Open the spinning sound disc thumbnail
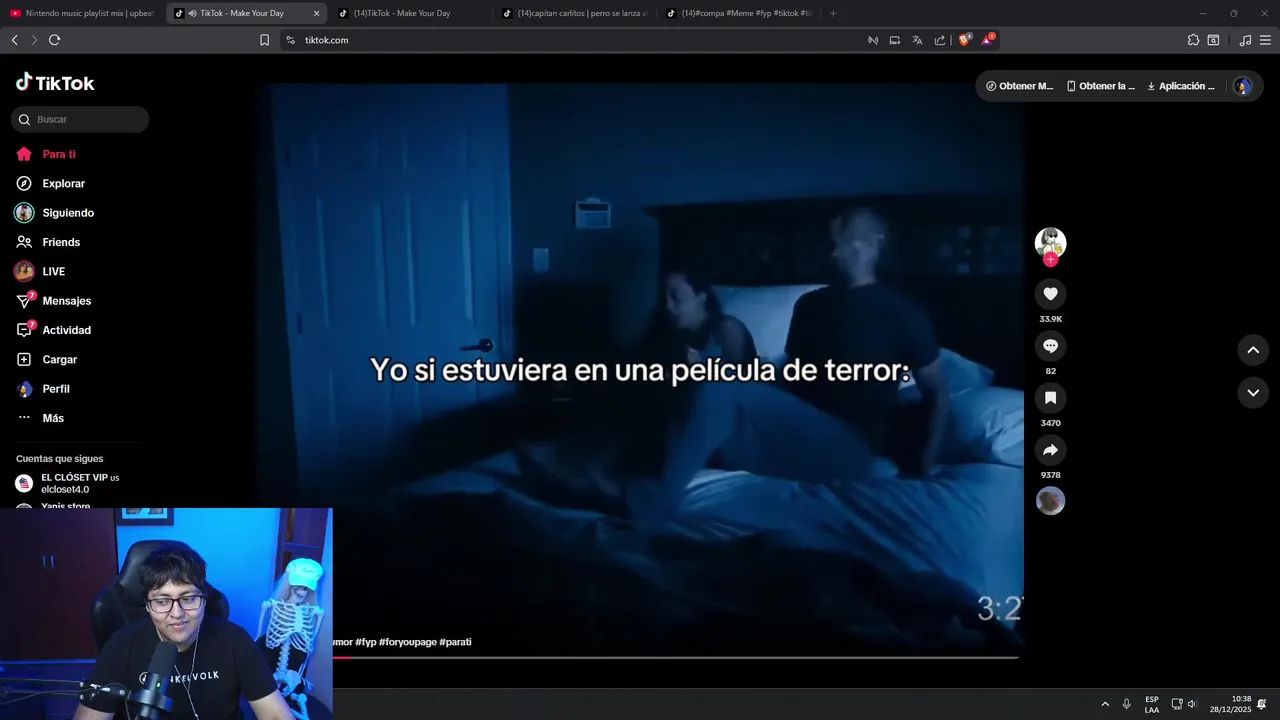The width and height of the screenshot is (1280, 720). 1050,501
